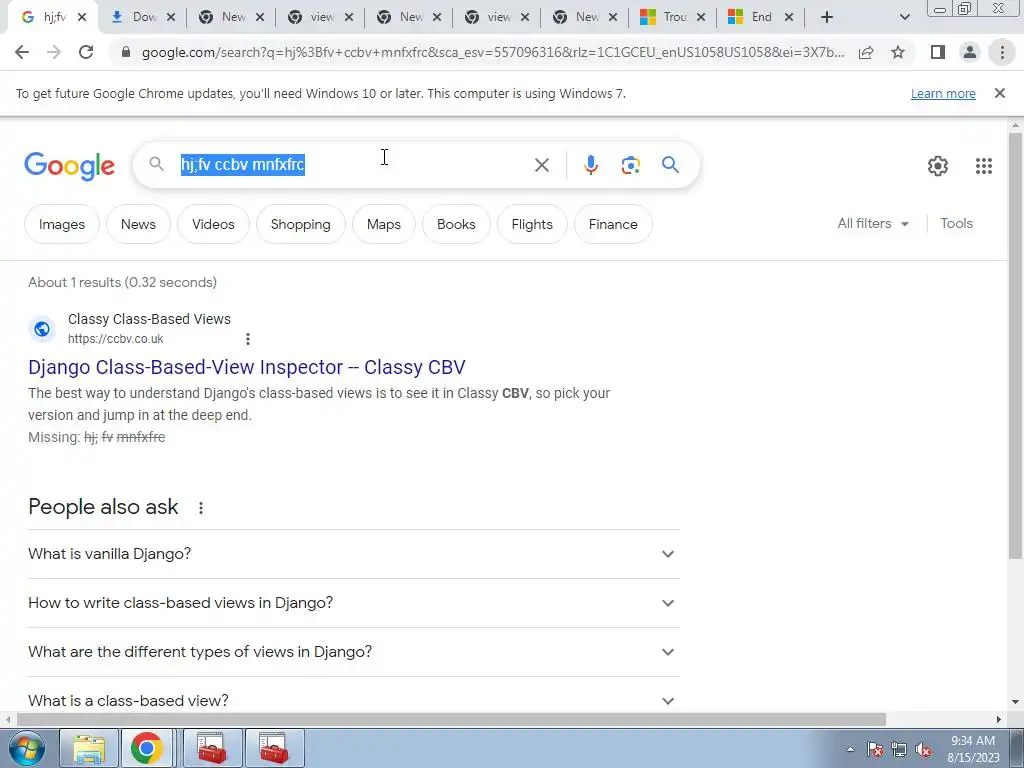Screen dimensions: 1024x768
Task: Click the https://ccbv.co.uk URL text
Action: (x=116, y=339)
